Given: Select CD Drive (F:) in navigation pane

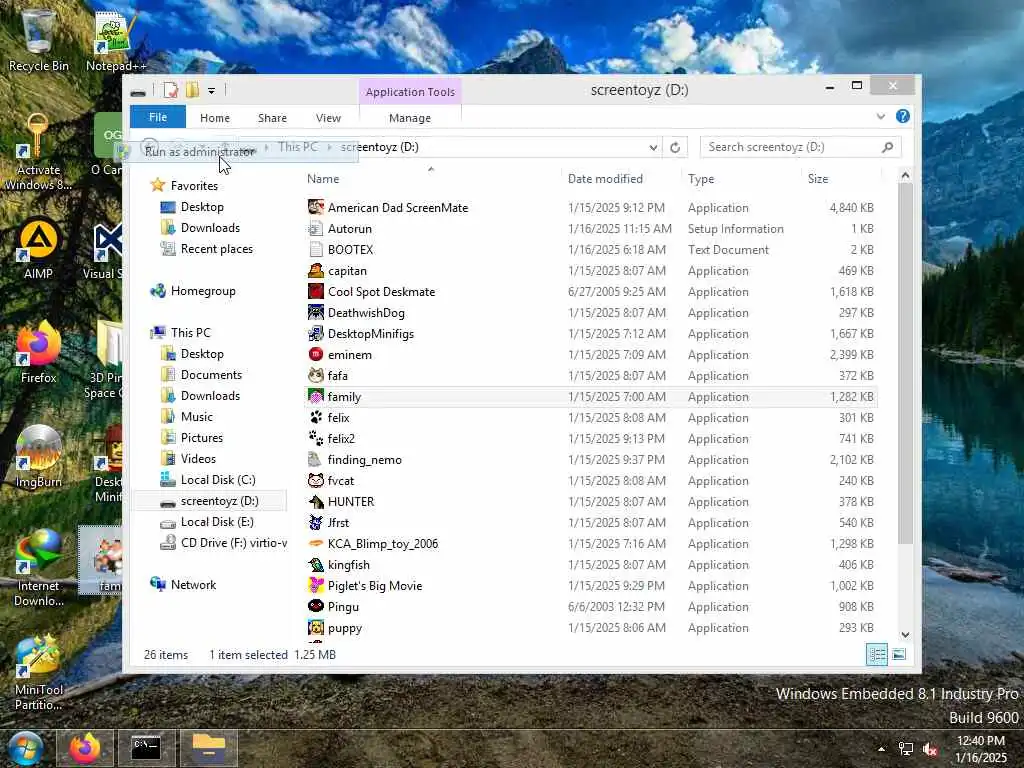Looking at the screenshot, I should (223, 543).
